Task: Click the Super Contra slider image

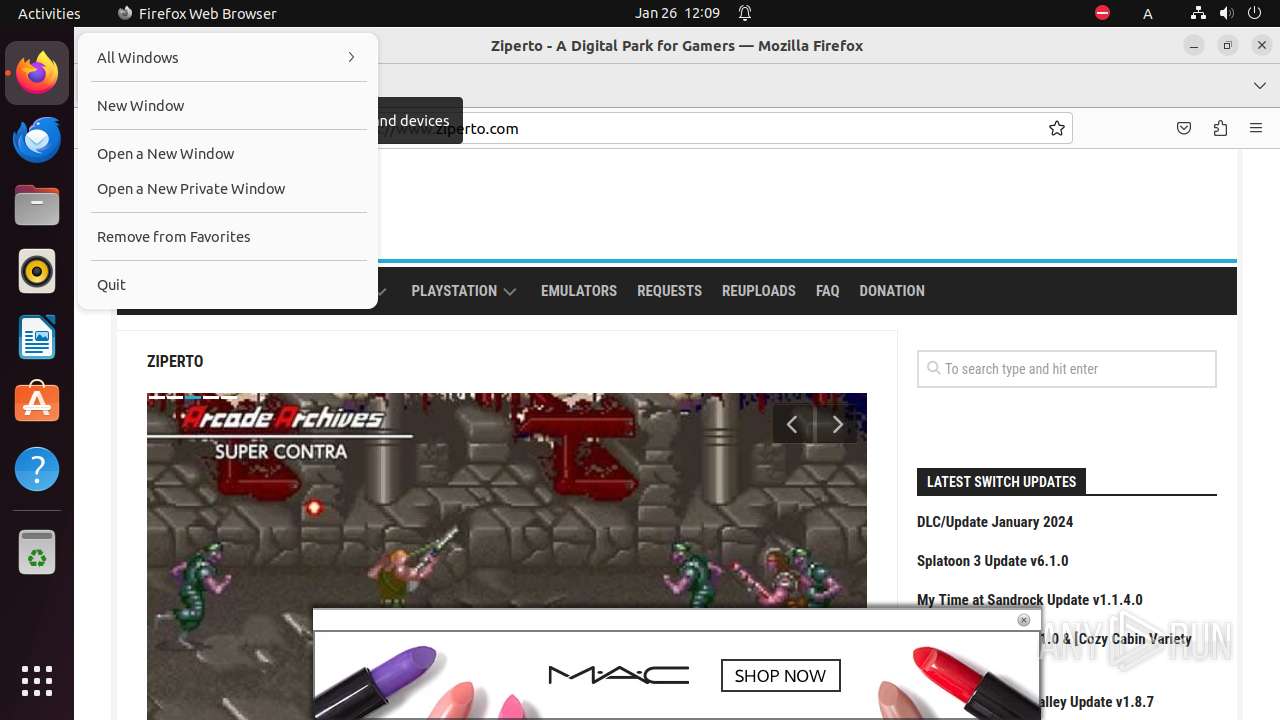Action: click(x=507, y=556)
